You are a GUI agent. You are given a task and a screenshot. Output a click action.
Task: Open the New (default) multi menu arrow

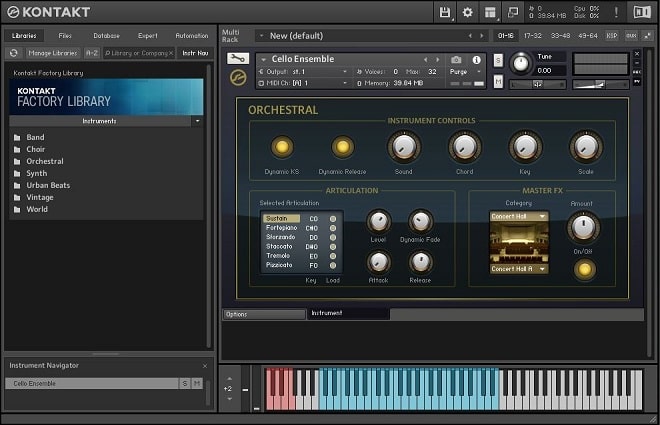261,36
